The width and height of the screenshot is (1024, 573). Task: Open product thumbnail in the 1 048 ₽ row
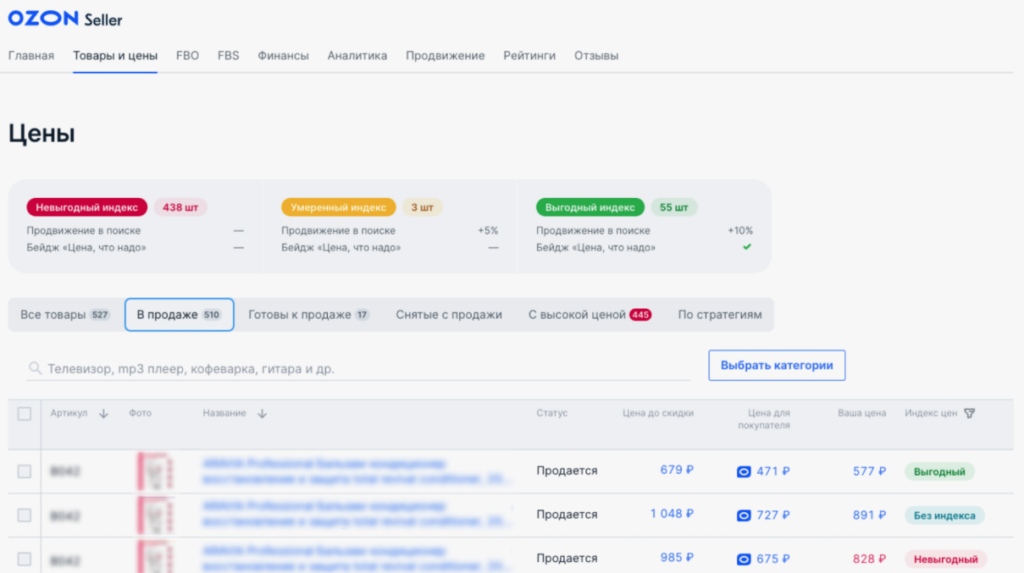tap(155, 515)
